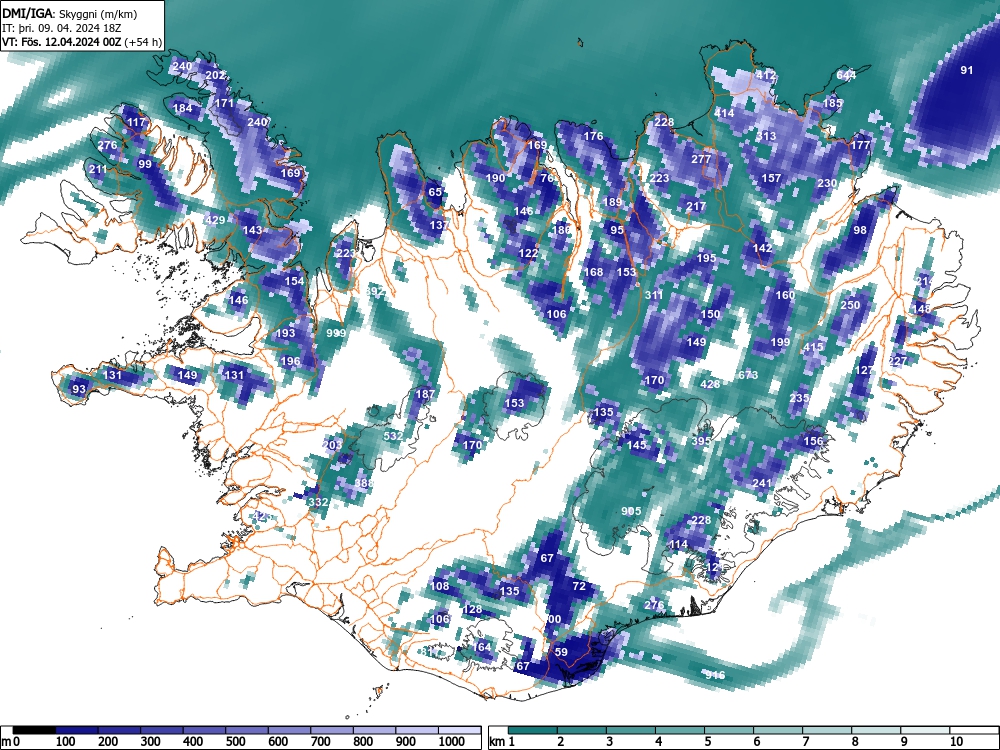Click the '700' label on the meter legend
Screen dimensions: 1000x750
pyautogui.click(x=320, y=742)
